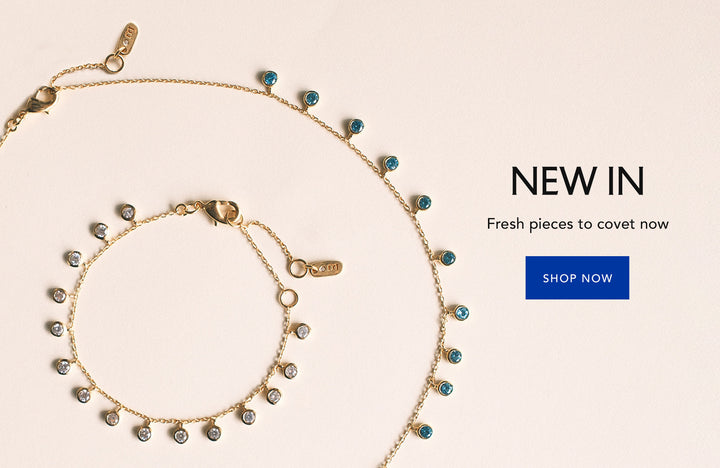Click the bracelet's lobster clasp
The height and width of the screenshot is (468, 720).
click(221, 212)
